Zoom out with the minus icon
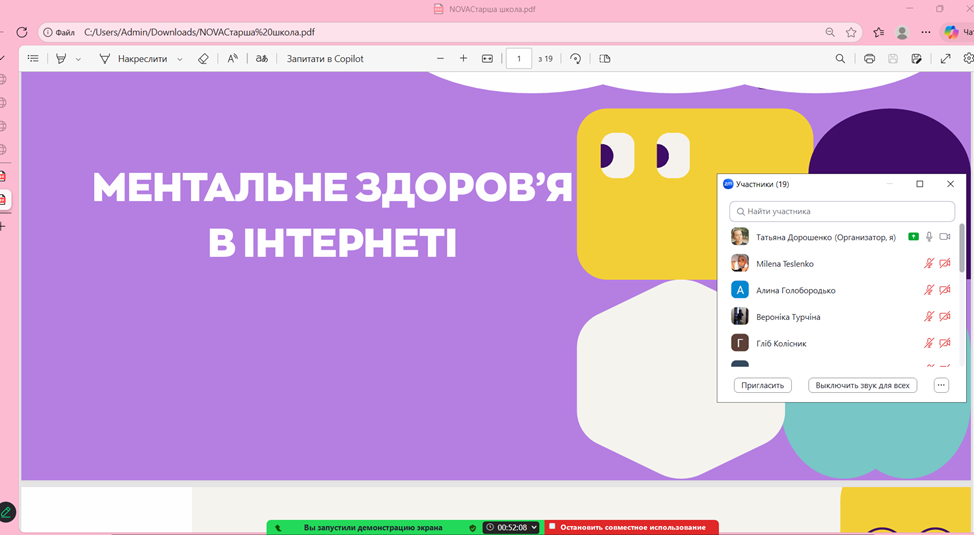974x535 pixels. pos(440,59)
